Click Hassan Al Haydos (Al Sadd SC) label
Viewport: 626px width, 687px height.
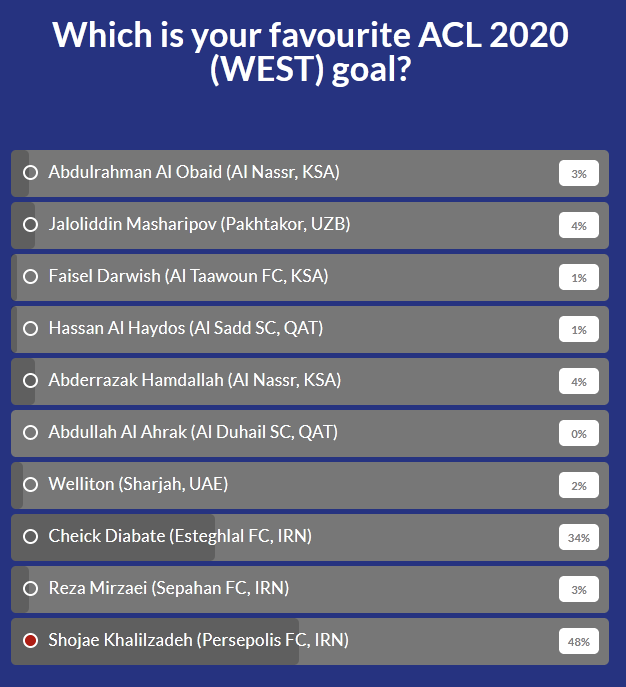point(186,329)
